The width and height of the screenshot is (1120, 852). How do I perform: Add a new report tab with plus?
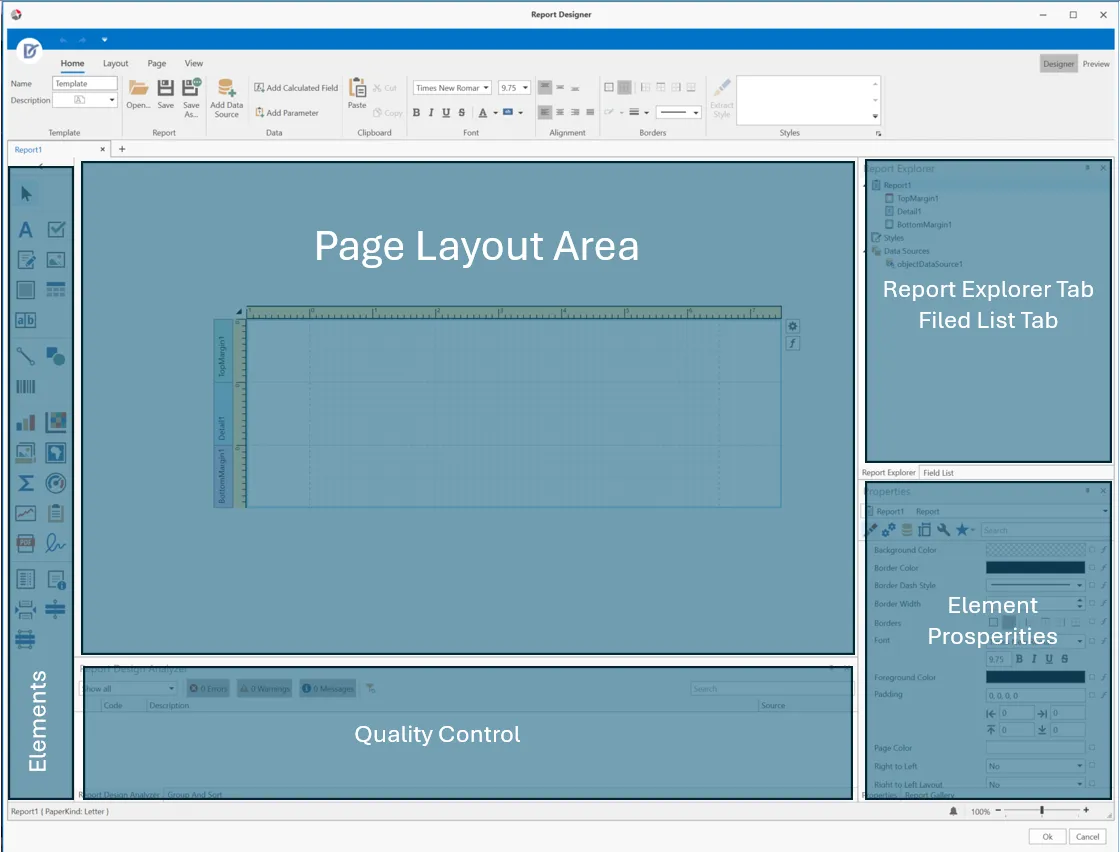122,149
